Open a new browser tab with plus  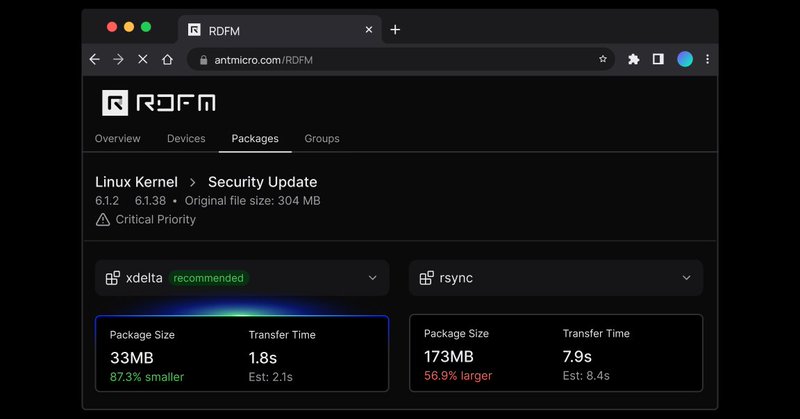395,30
